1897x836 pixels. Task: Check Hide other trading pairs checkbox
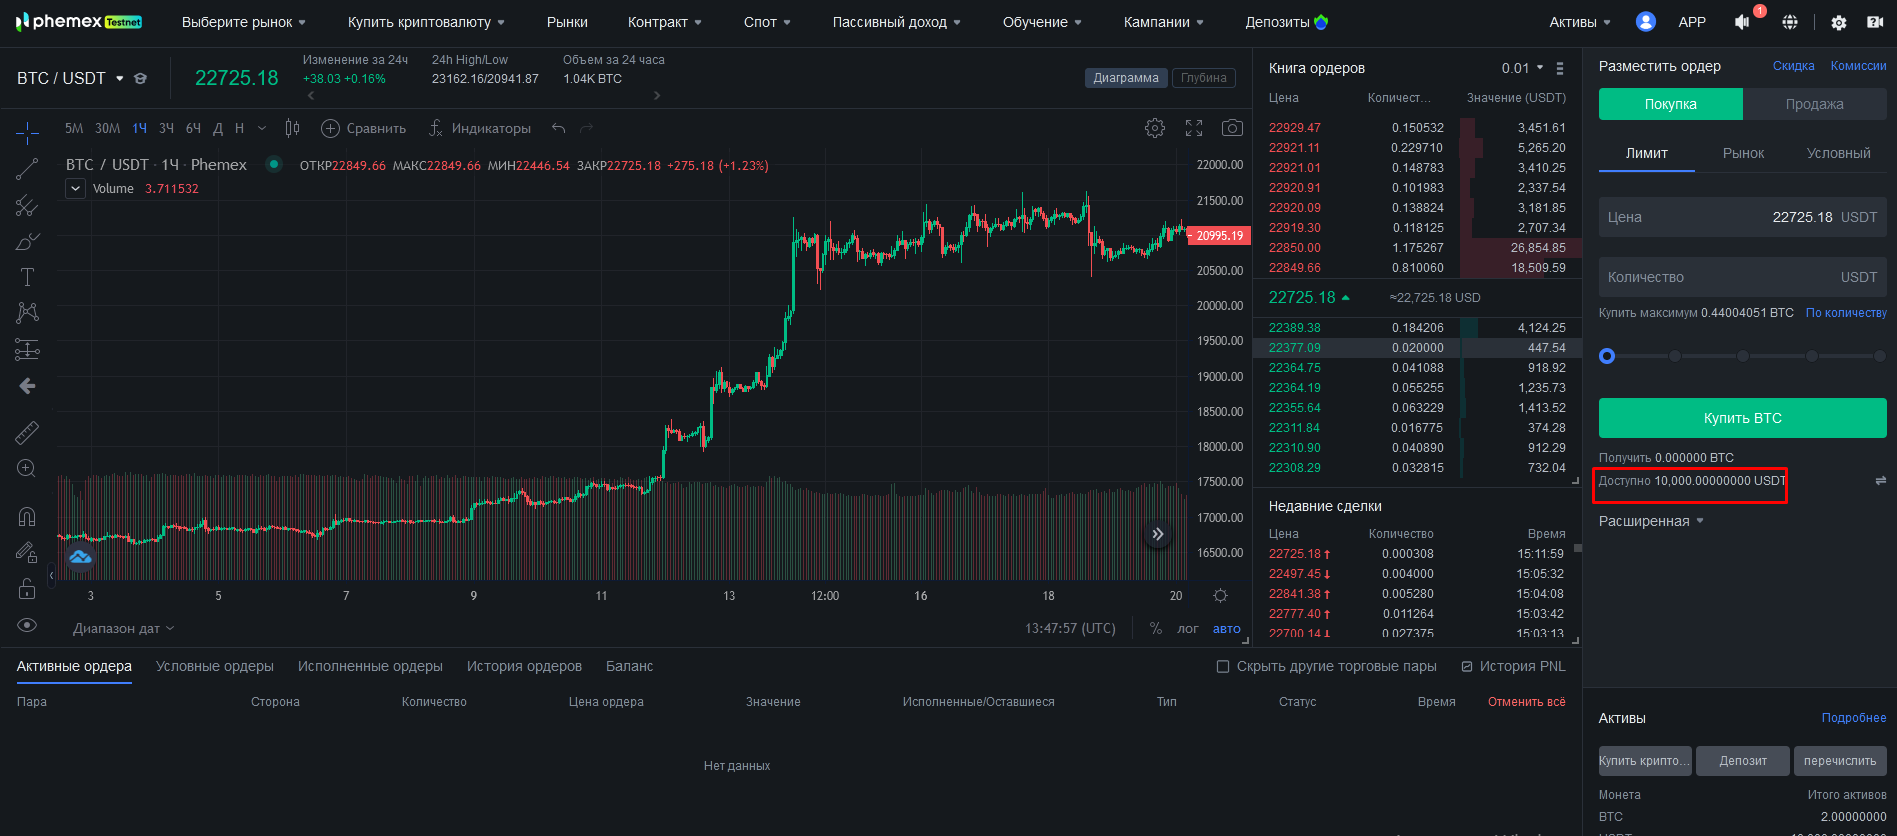coord(1223,667)
